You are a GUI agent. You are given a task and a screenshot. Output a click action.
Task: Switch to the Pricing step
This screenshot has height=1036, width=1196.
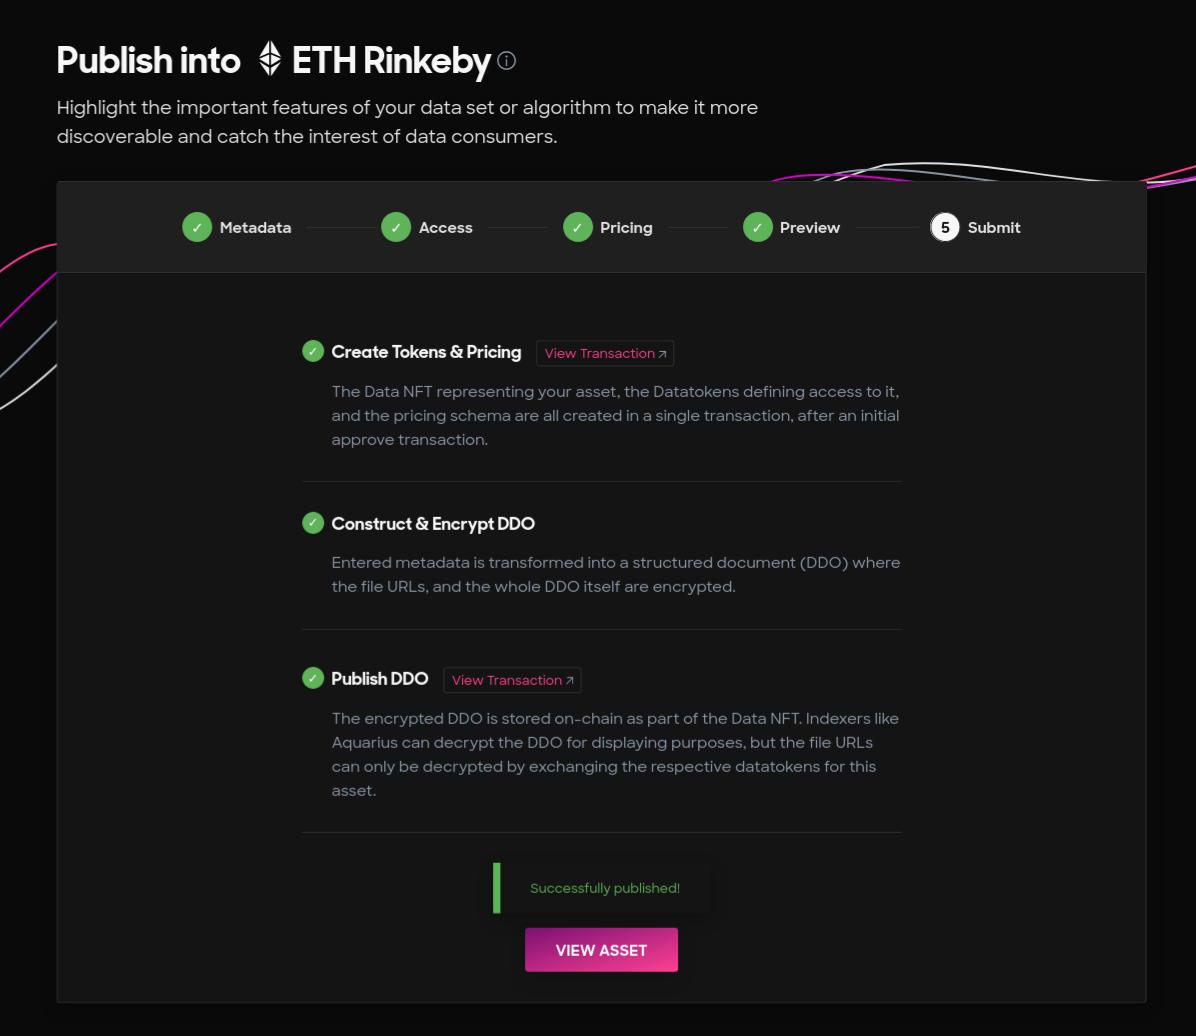tap(608, 227)
